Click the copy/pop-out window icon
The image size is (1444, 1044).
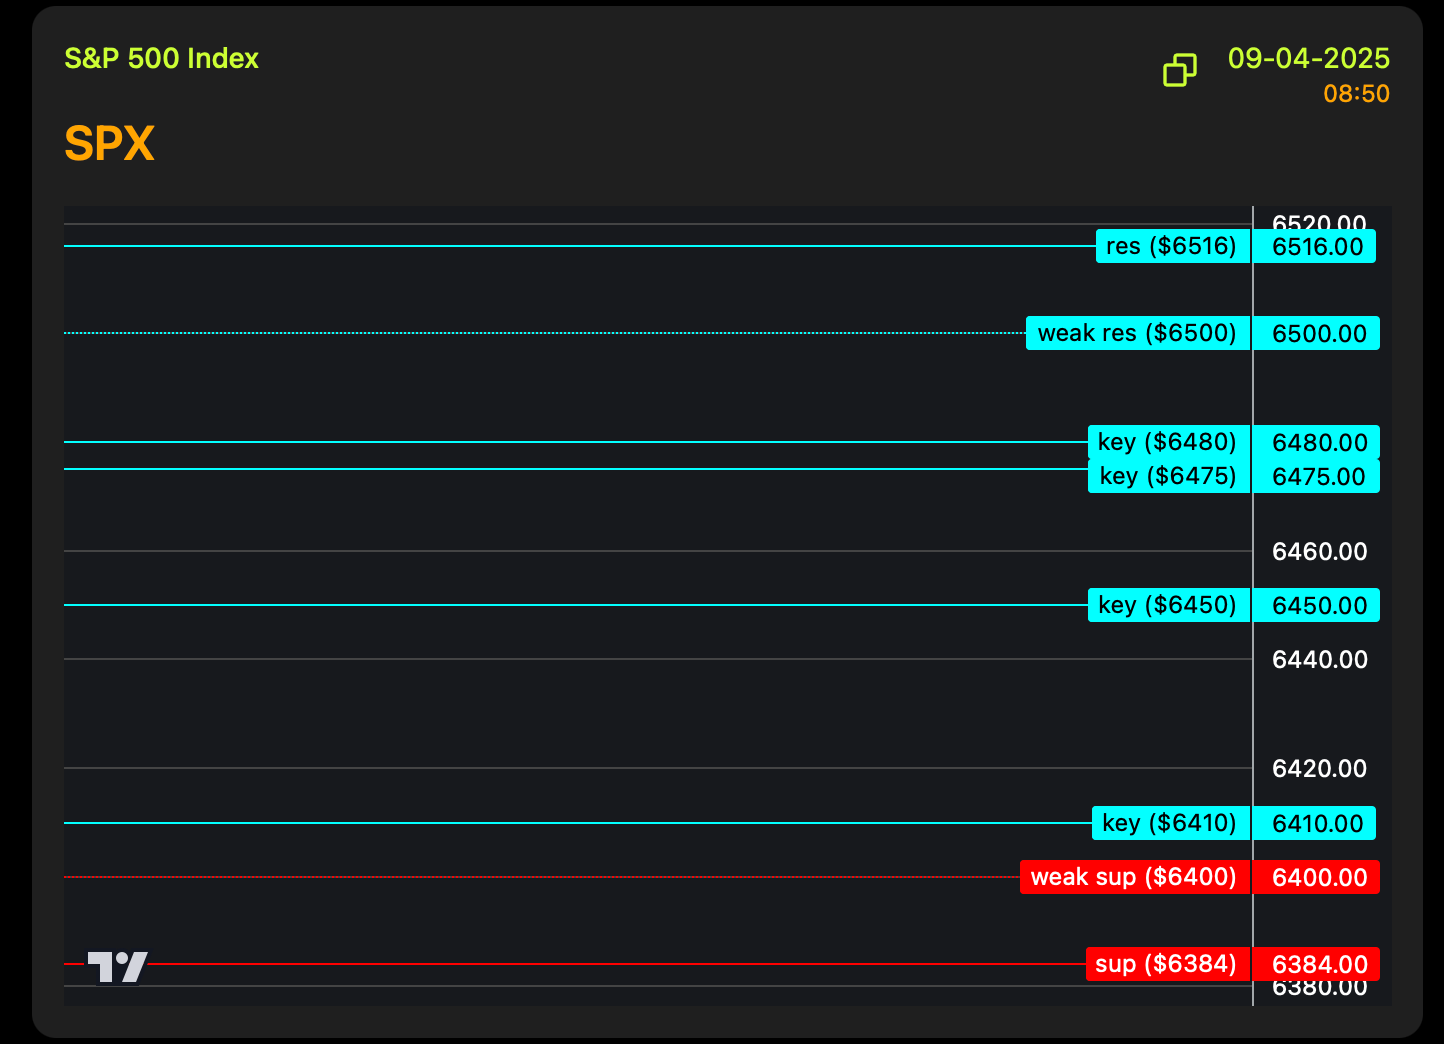[x=1180, y=70]
